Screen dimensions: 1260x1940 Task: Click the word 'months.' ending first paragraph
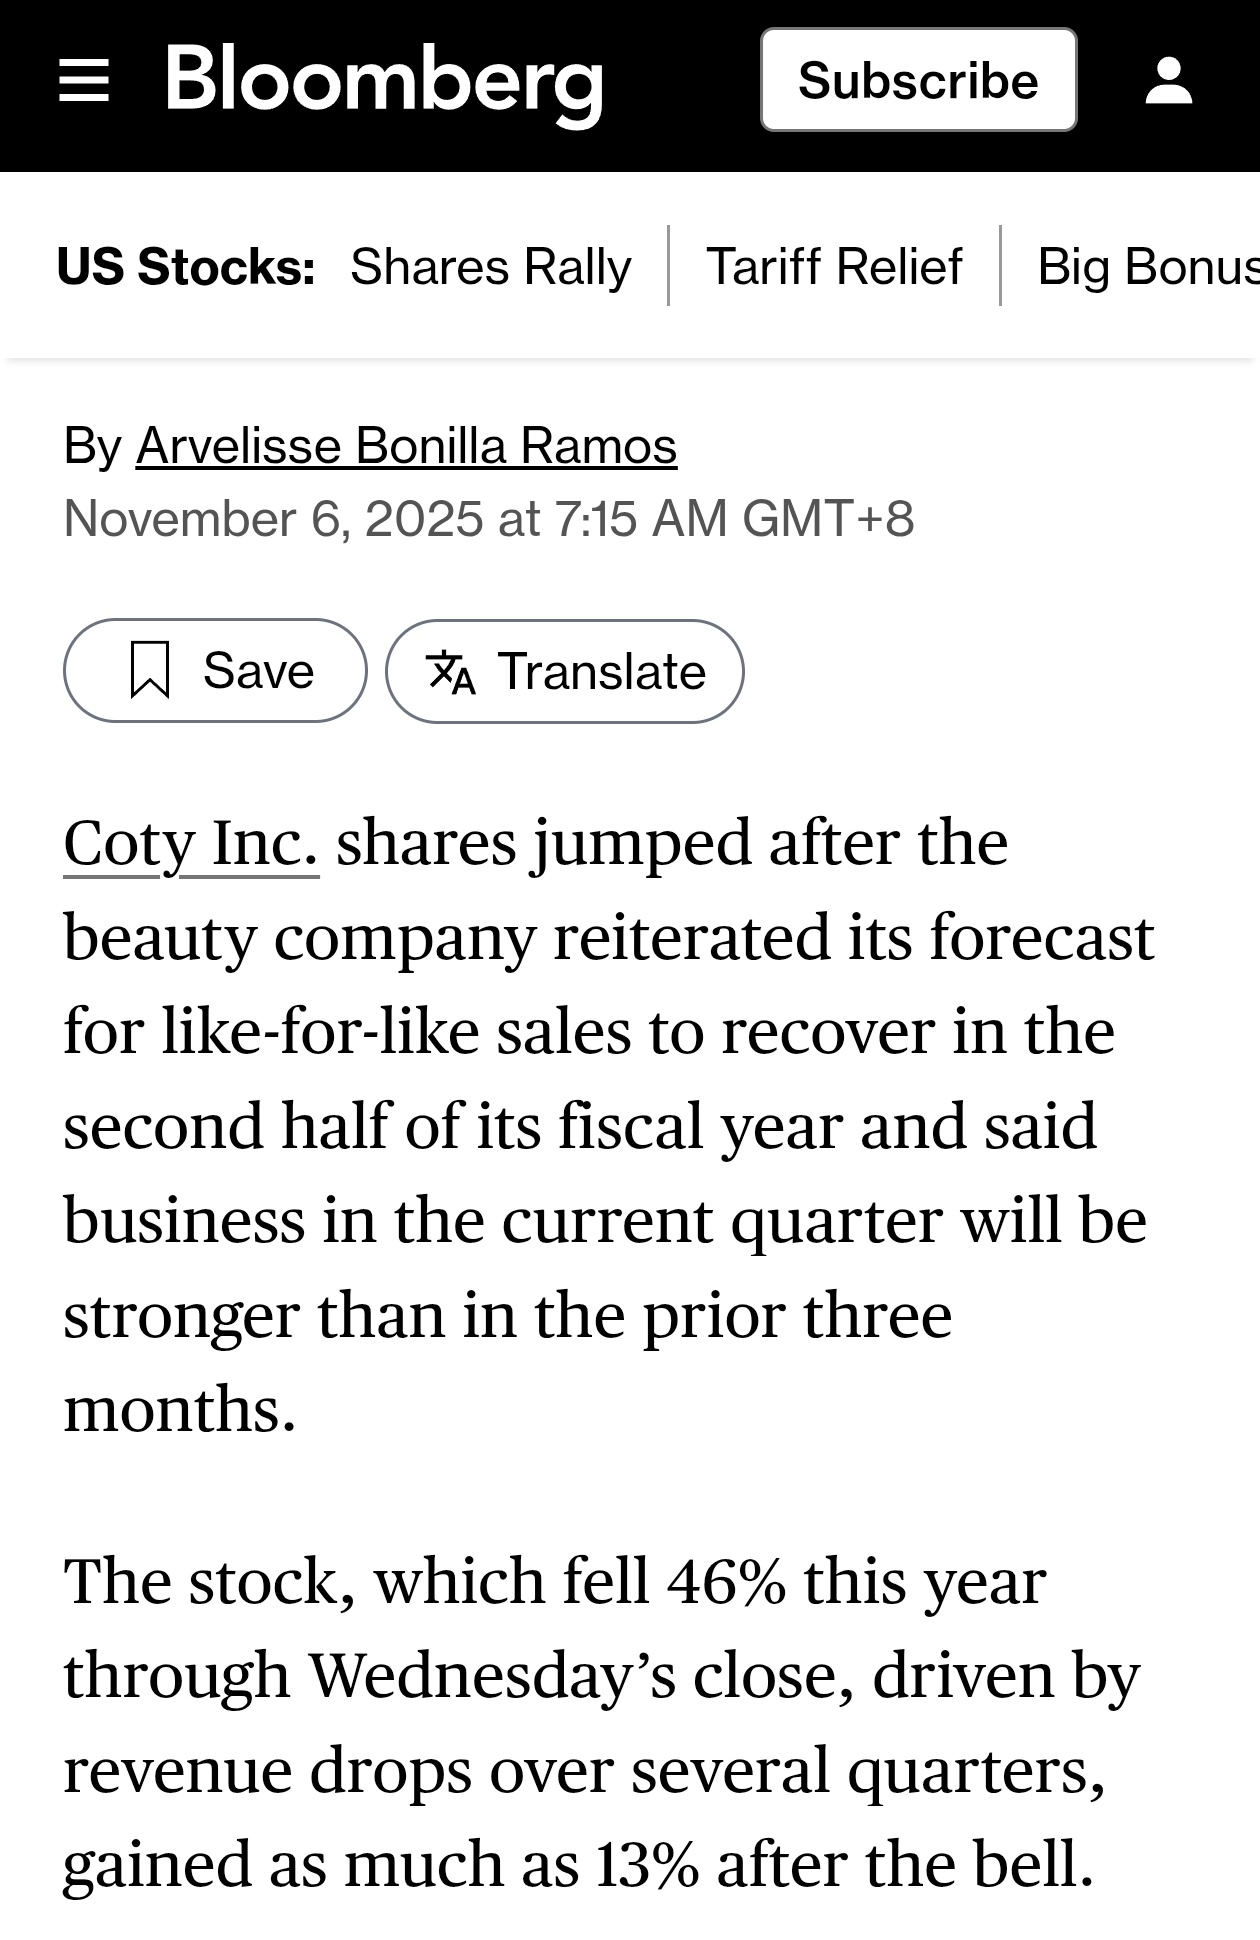point(180,1408)
